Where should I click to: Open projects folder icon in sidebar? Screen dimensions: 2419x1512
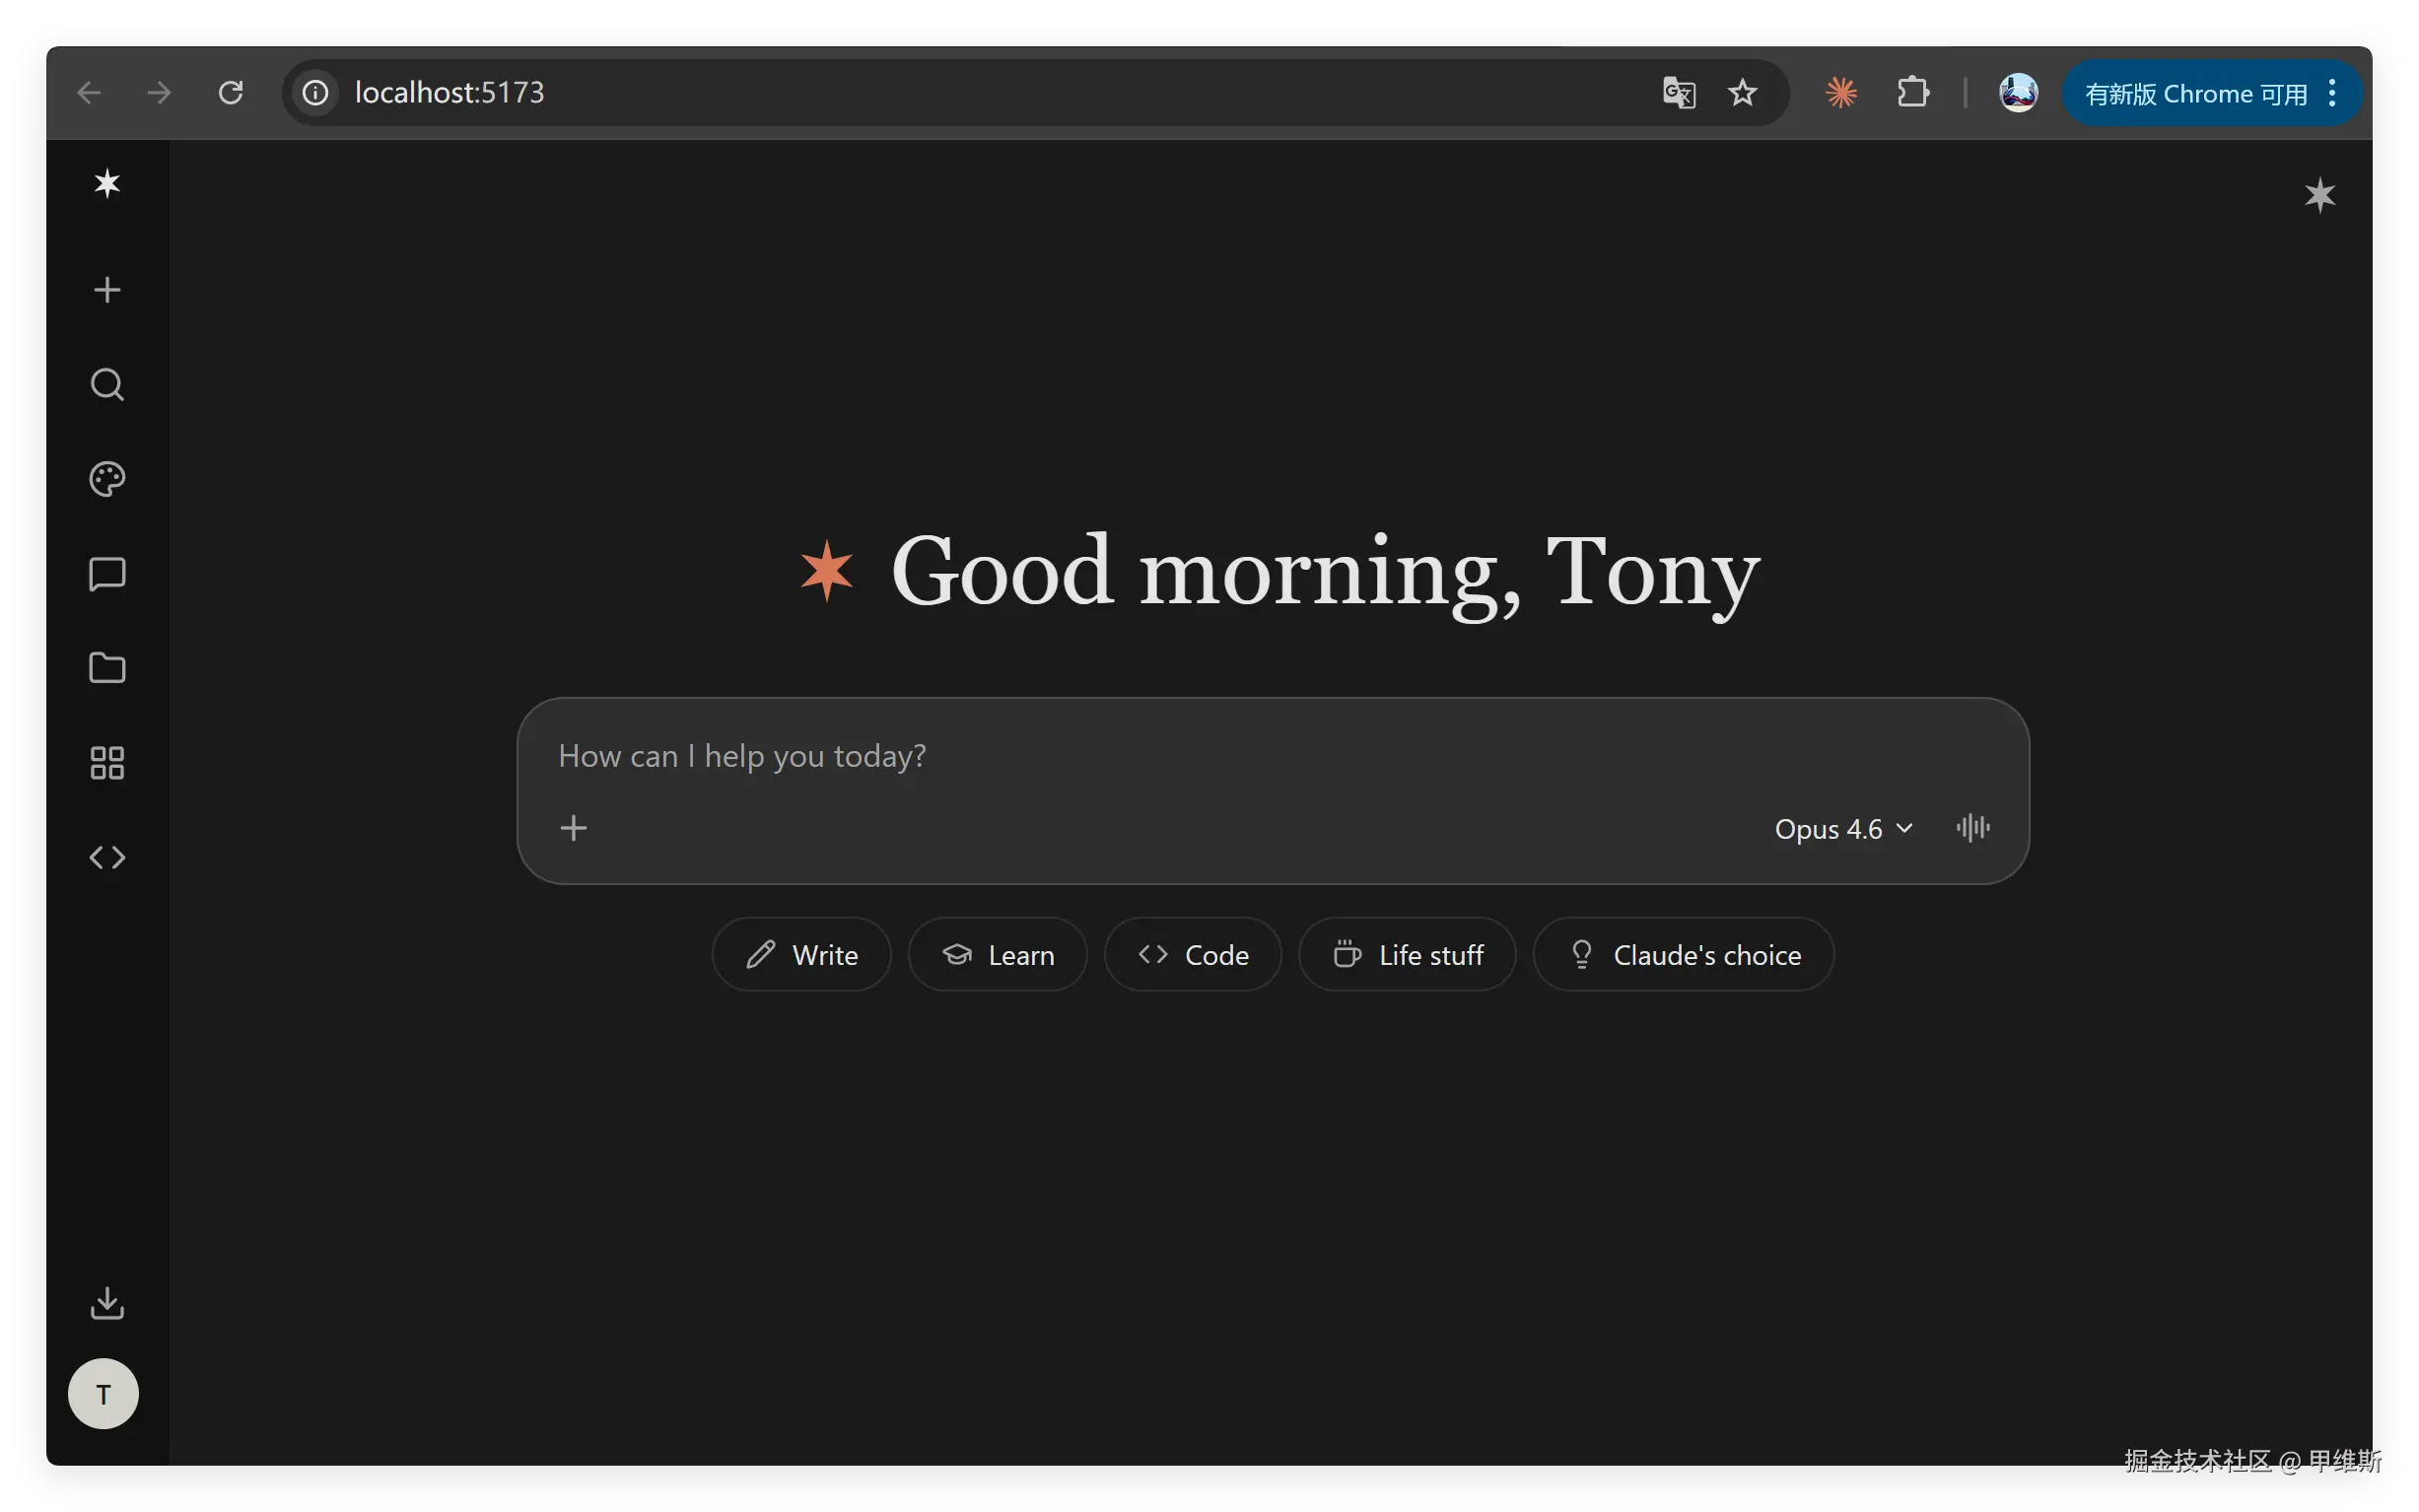(107, 668)
